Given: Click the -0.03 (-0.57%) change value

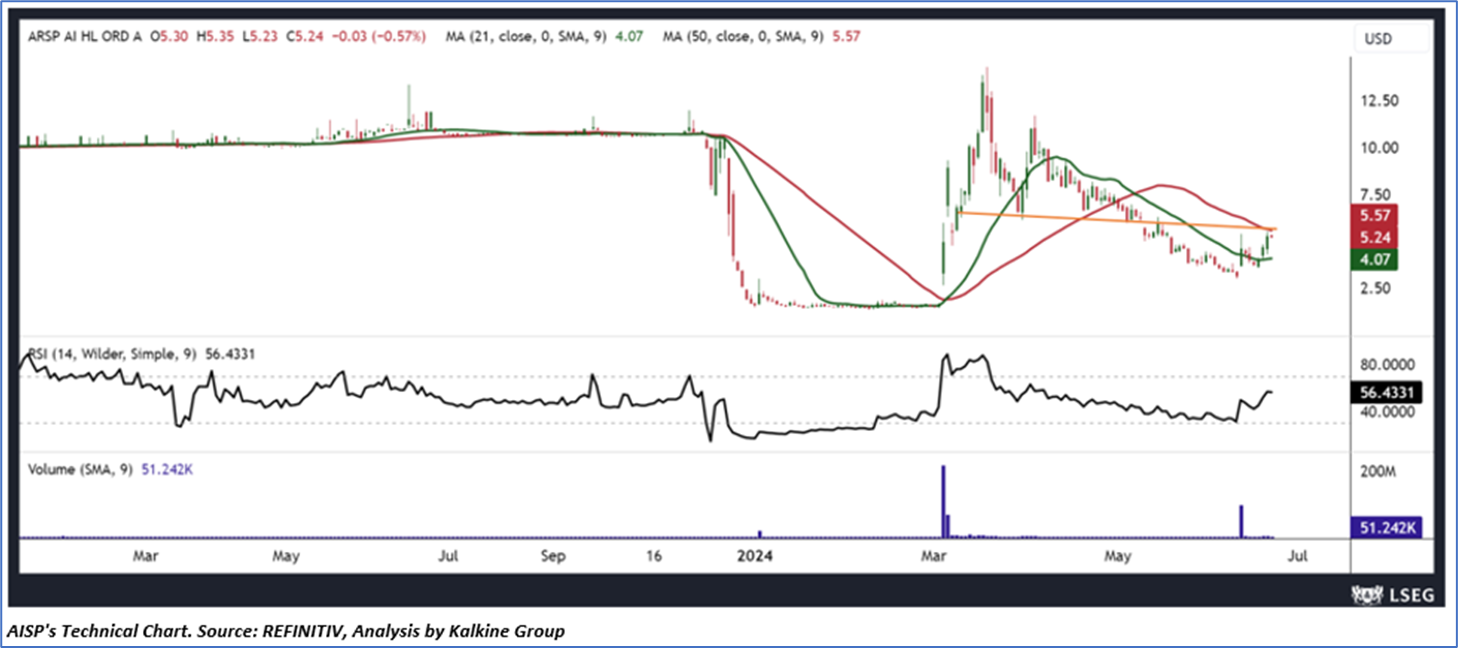Looking at the screenshot, I should point(377,36).
